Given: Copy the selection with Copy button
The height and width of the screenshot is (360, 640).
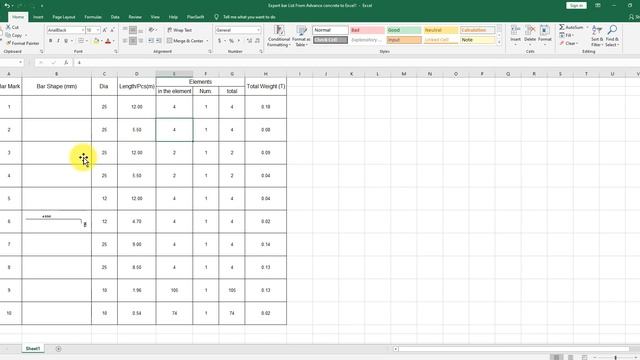Looking at the screenshot, I should pos(14,35).
